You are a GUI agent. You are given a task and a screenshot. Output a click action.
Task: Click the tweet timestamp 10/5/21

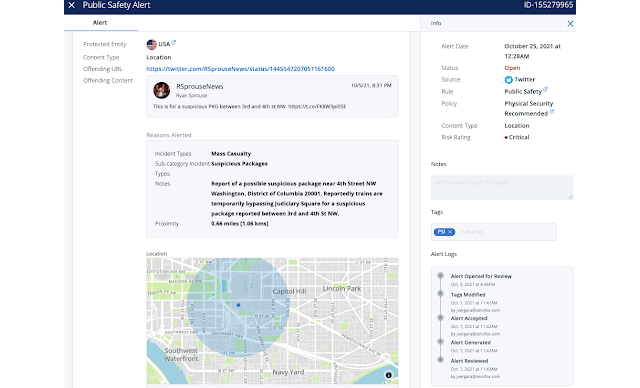[x=371, y=86]
